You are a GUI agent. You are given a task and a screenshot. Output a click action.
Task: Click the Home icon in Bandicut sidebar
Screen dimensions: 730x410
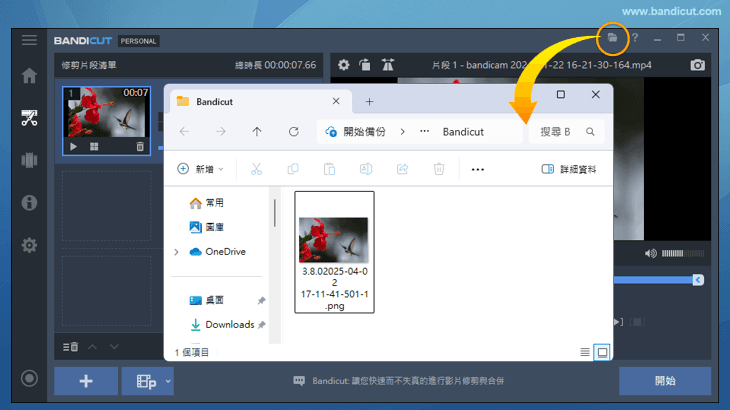29,76
